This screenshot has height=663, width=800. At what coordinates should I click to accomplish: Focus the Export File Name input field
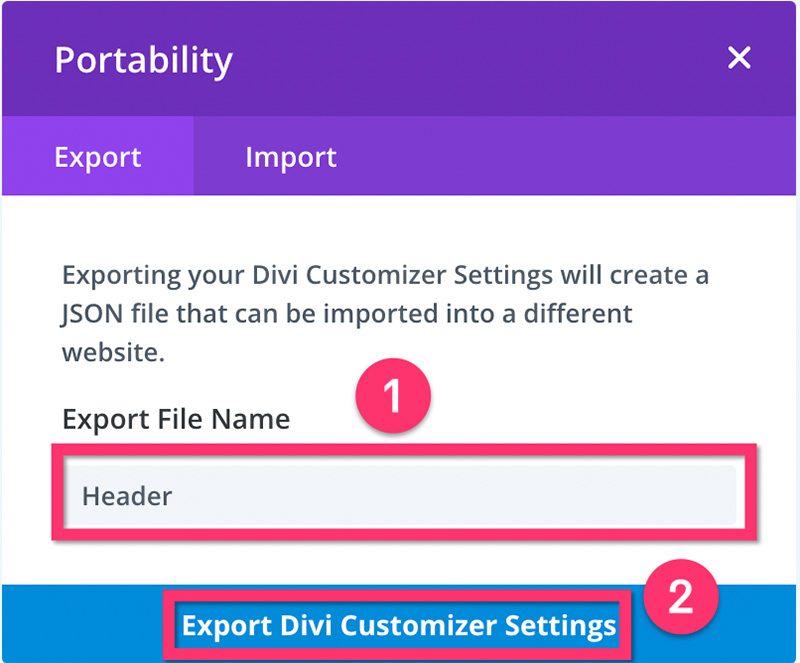click(x=401, y=496)
